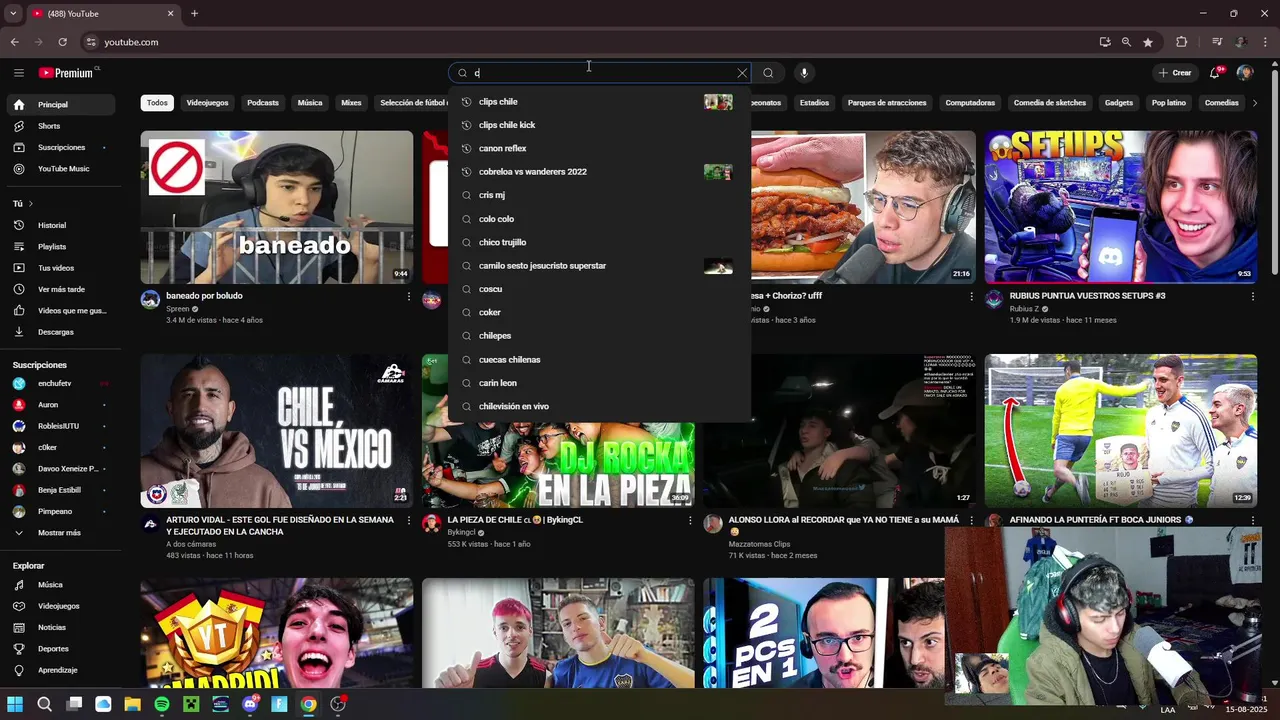1280x720 pixels.
Task: Open RUBIUS PUNTUA VUESTROS SETUPS thumbnail
Action: [x=1121, y=207]
